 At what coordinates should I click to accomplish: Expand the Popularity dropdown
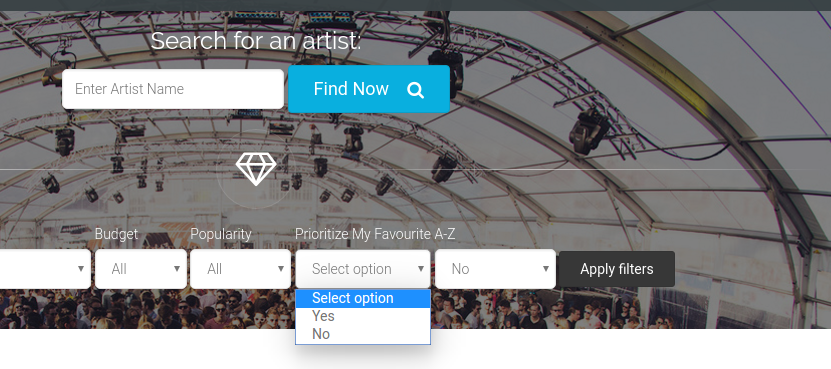(x=241, y=269)
